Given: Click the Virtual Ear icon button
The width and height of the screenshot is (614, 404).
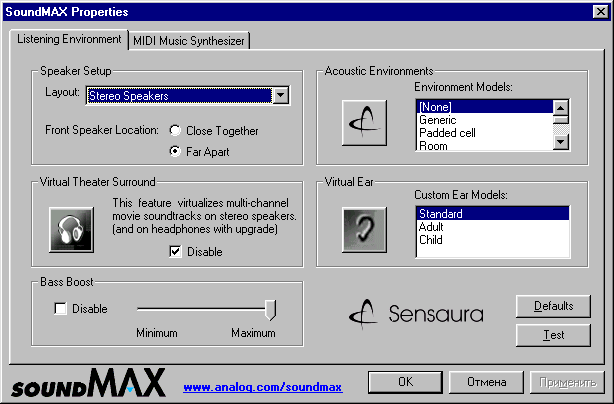Looking at the screenshot, I should (x=364, y=230).
